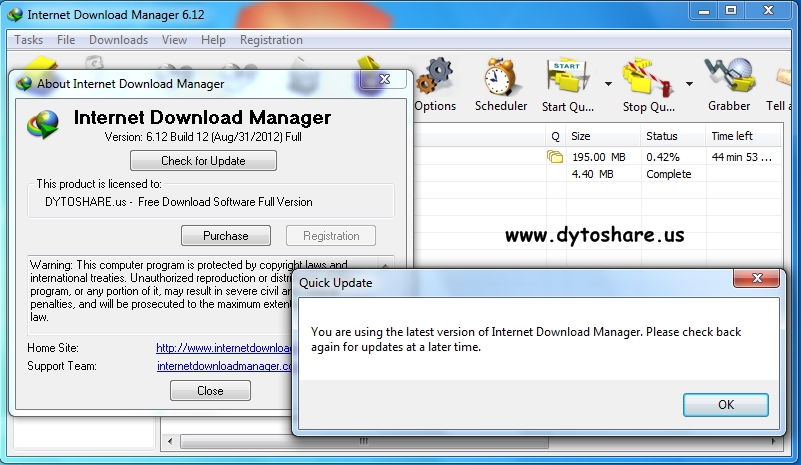Open the File menu

pyautogui.click(x=66, y=40)
